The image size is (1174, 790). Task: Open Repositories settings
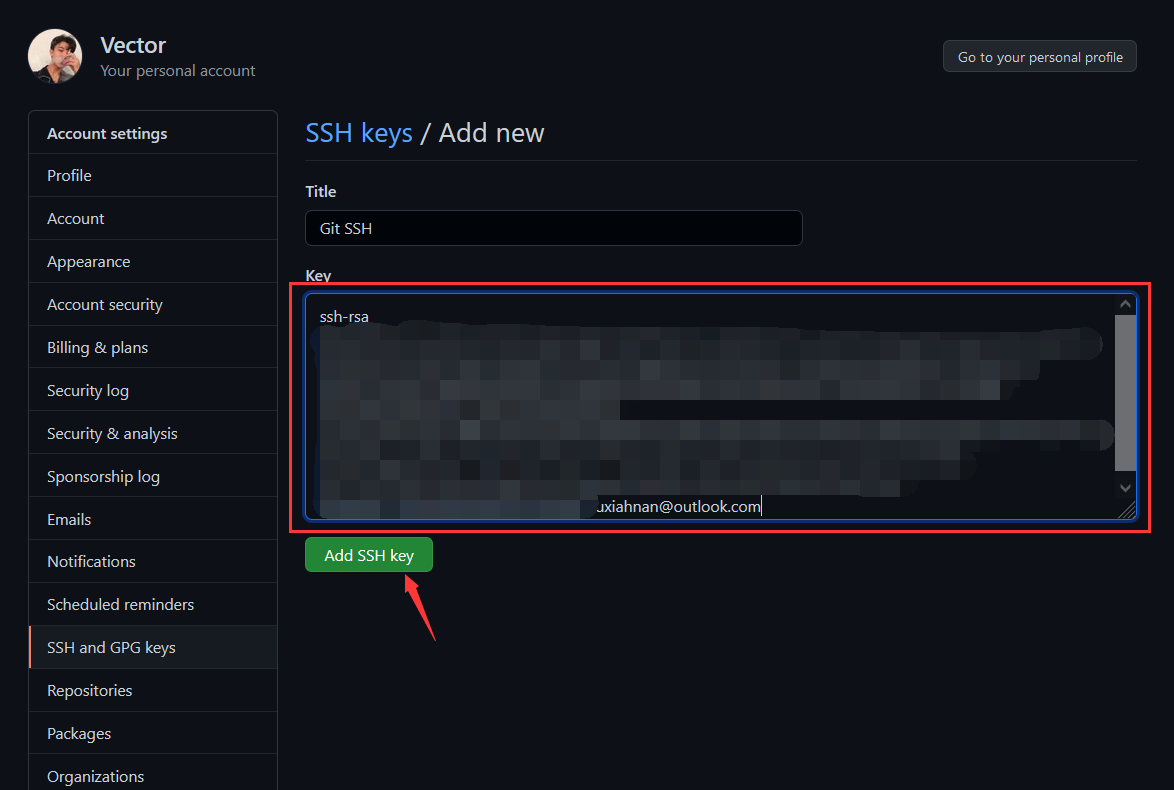(153, 690)
